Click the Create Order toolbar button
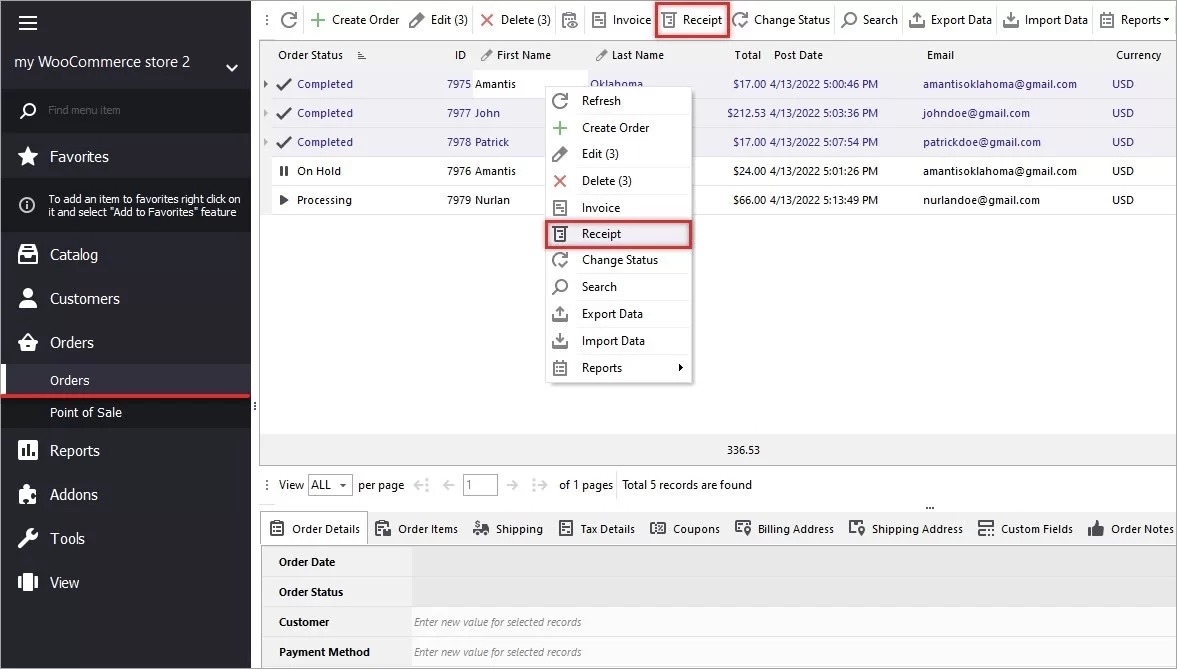Screen dimensions: 1177x669 [x=354, y=20]
